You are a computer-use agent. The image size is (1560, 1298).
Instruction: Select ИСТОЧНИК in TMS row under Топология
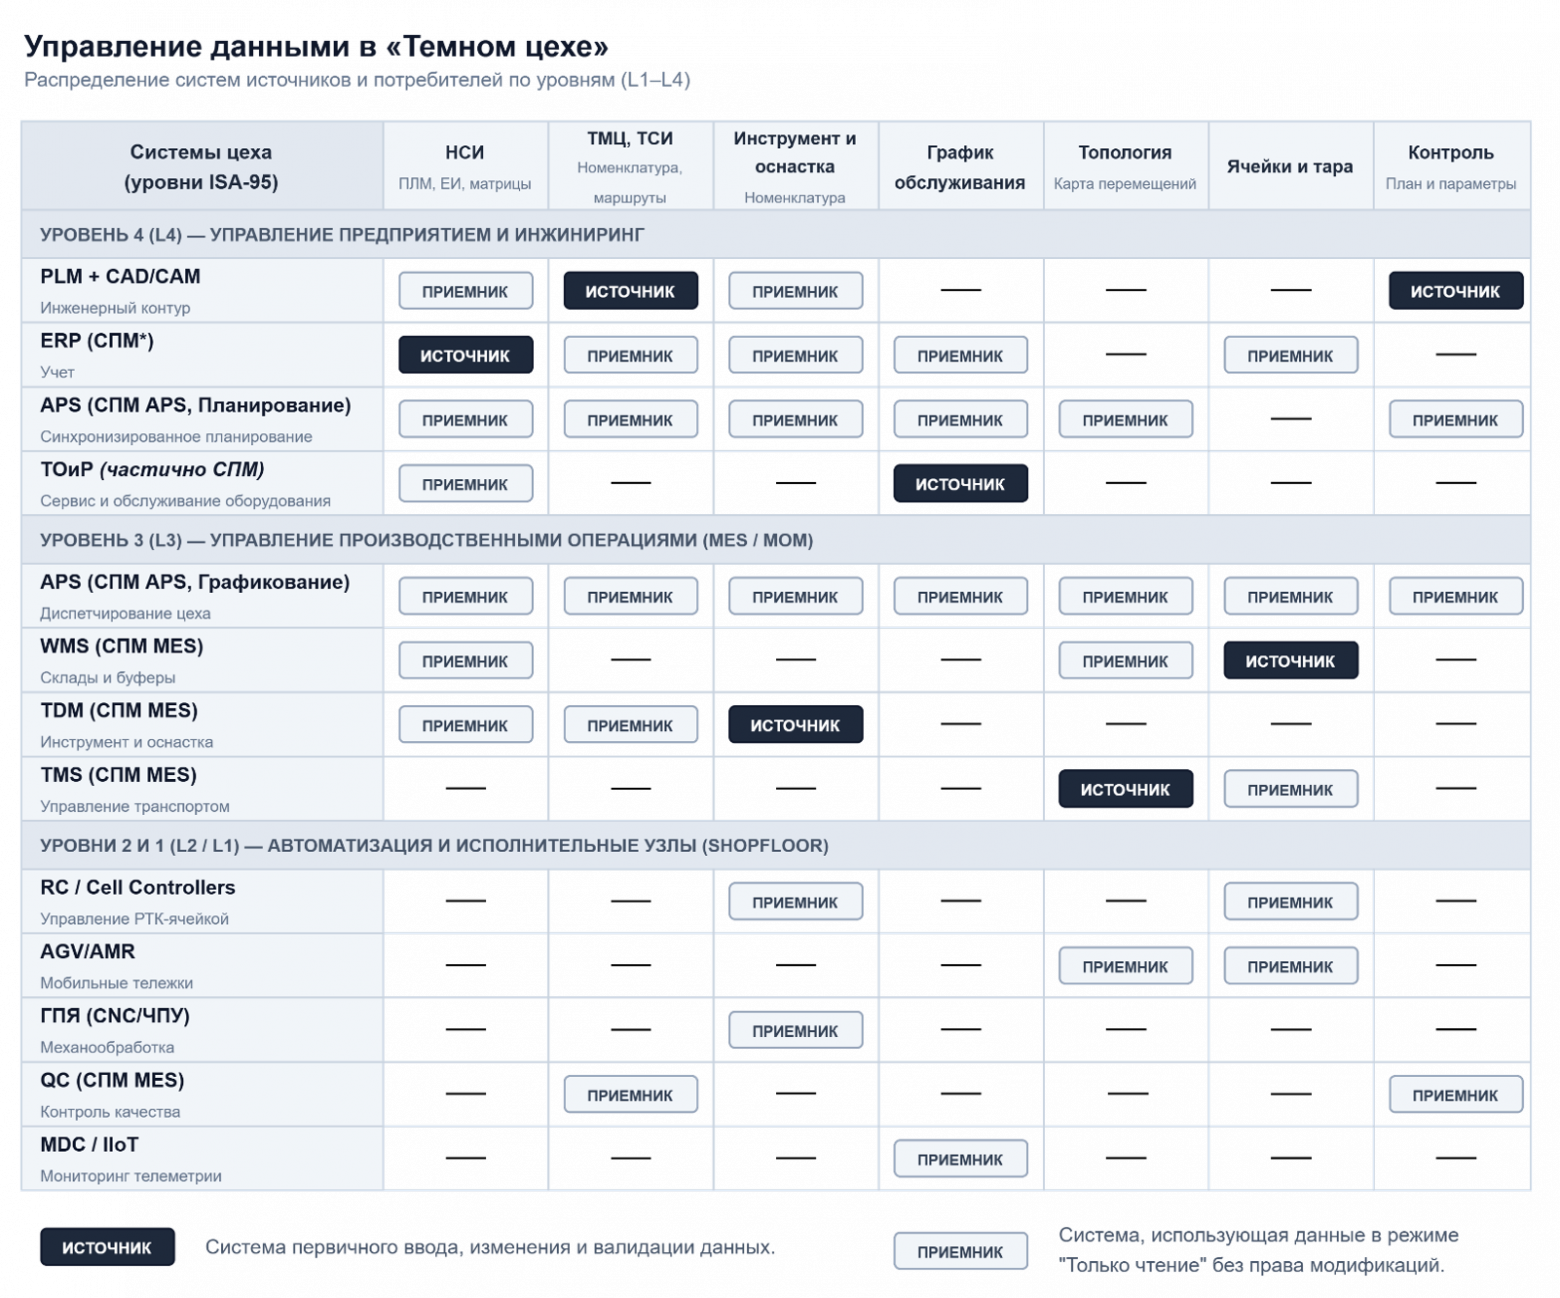tap(1125, 789)
